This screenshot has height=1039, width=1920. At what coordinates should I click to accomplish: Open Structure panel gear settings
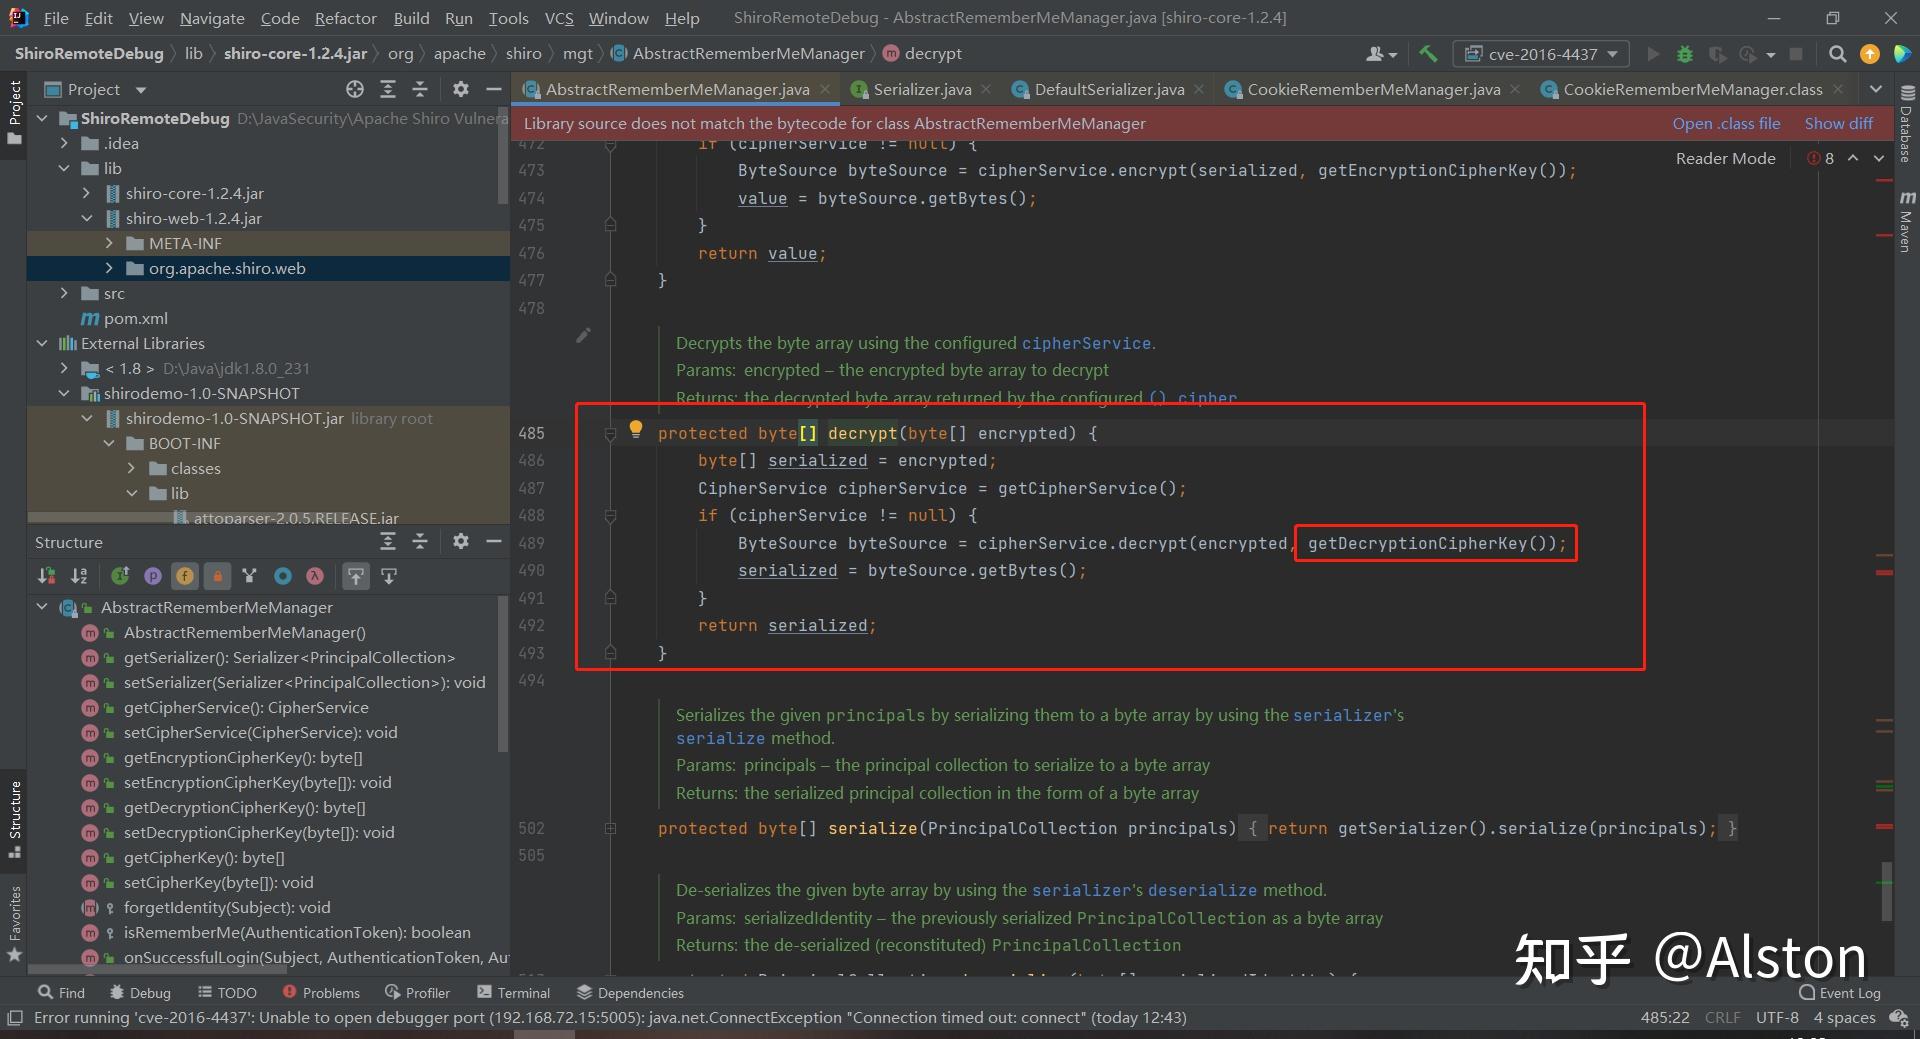(x=460, y=542)
